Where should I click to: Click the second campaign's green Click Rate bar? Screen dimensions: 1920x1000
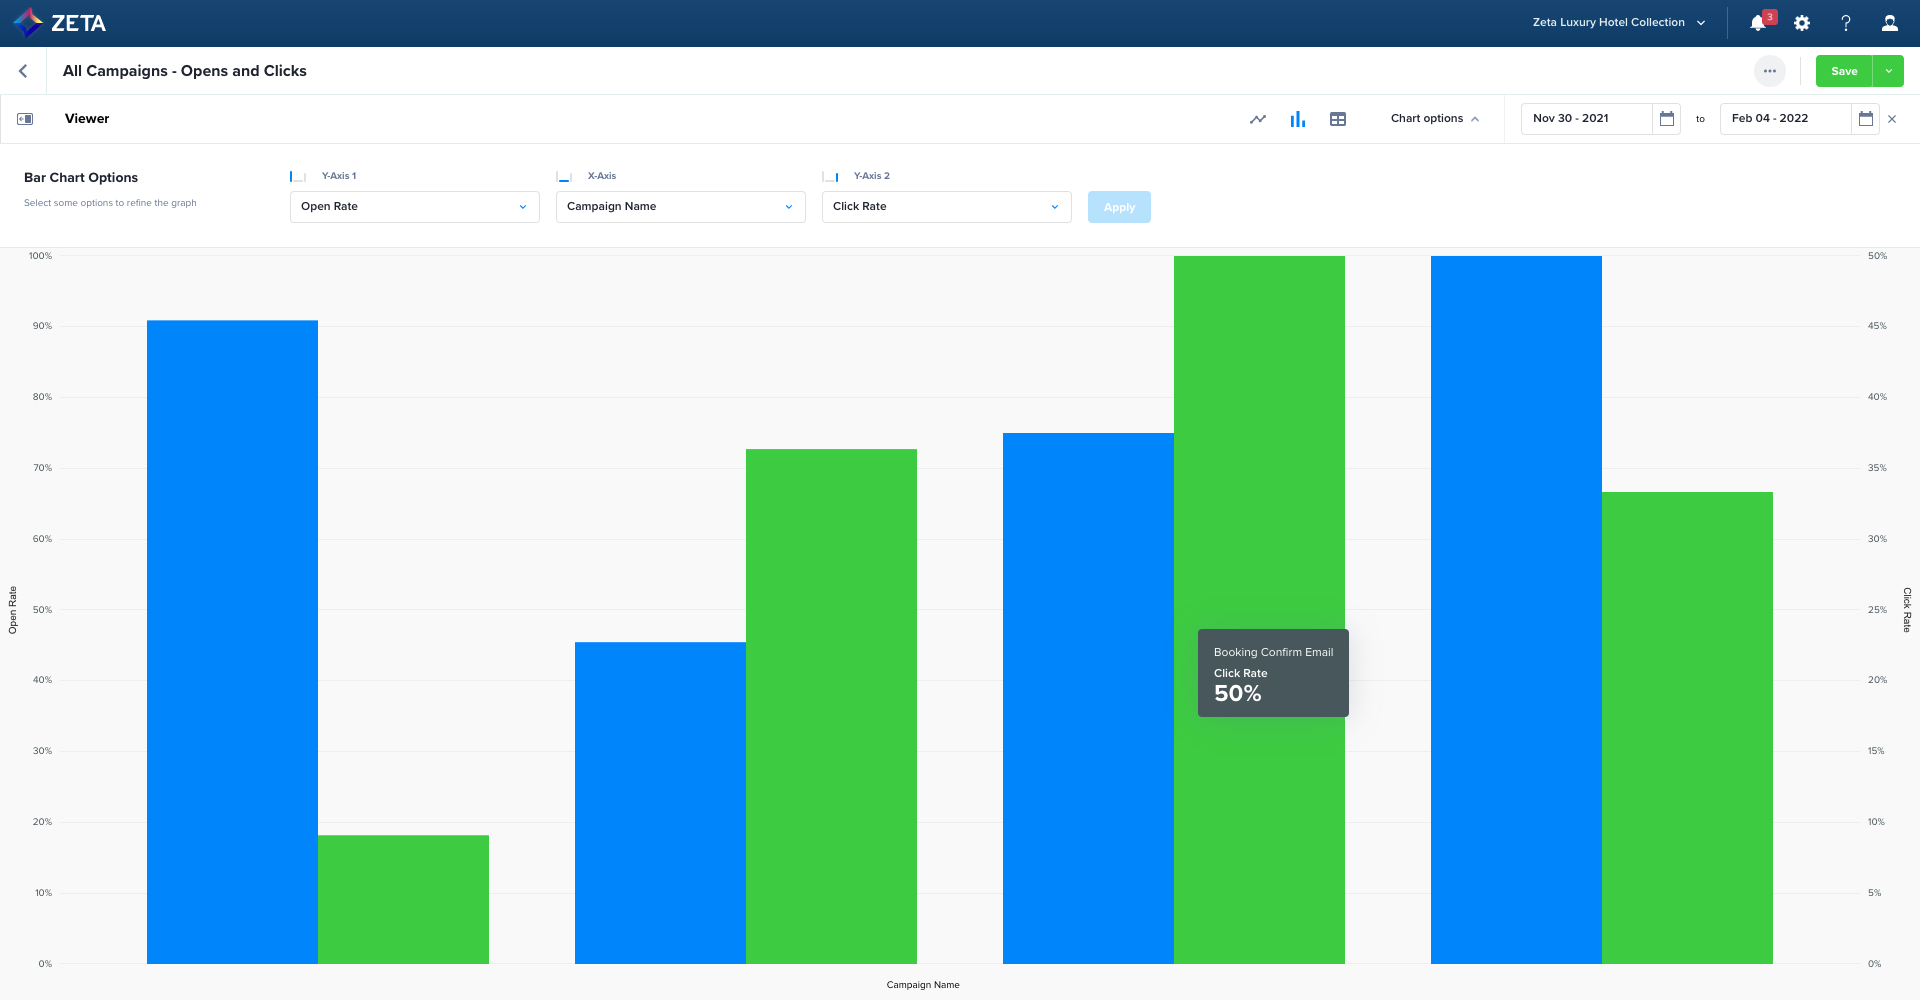pos(831,707)
